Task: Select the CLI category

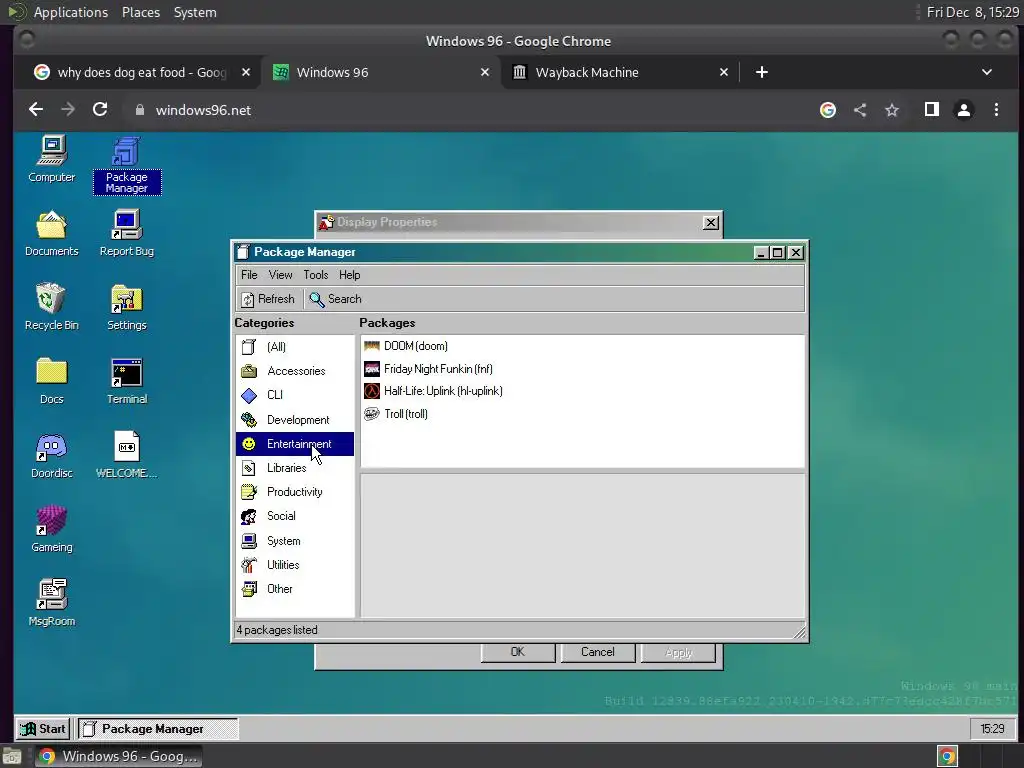Action: (x=295, y=395)
